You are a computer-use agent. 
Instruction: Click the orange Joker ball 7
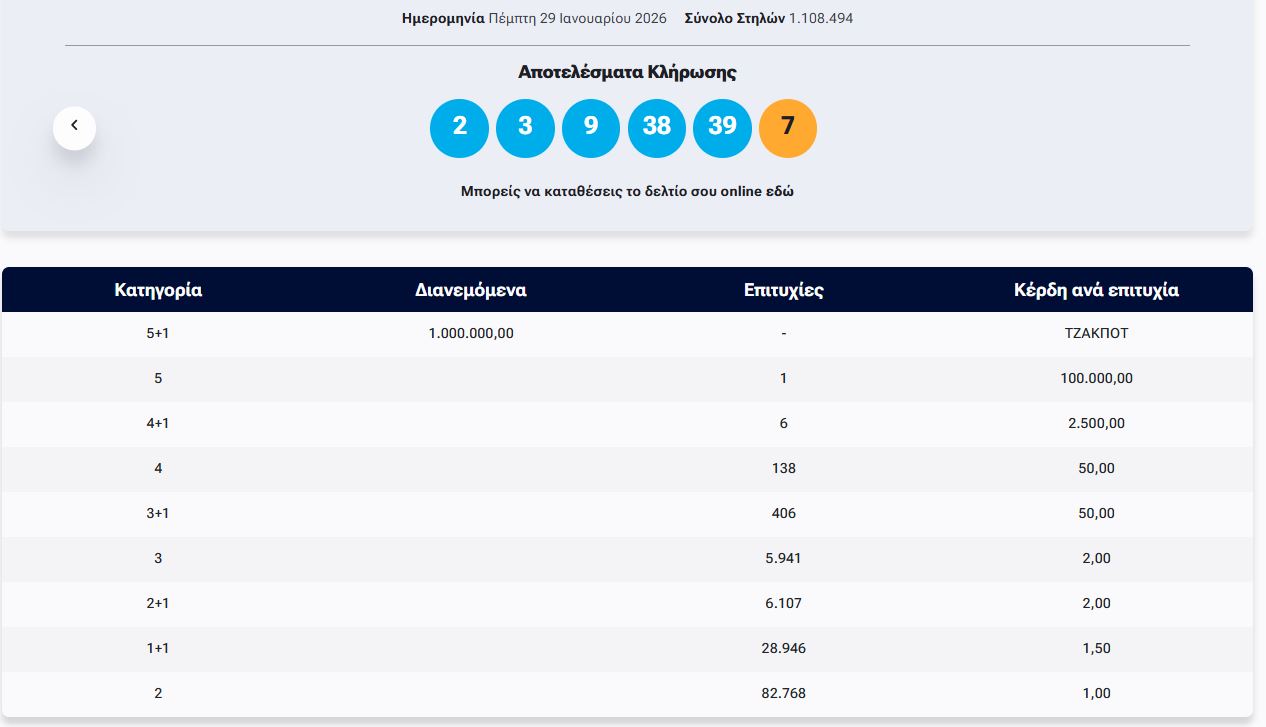point(788,128)
